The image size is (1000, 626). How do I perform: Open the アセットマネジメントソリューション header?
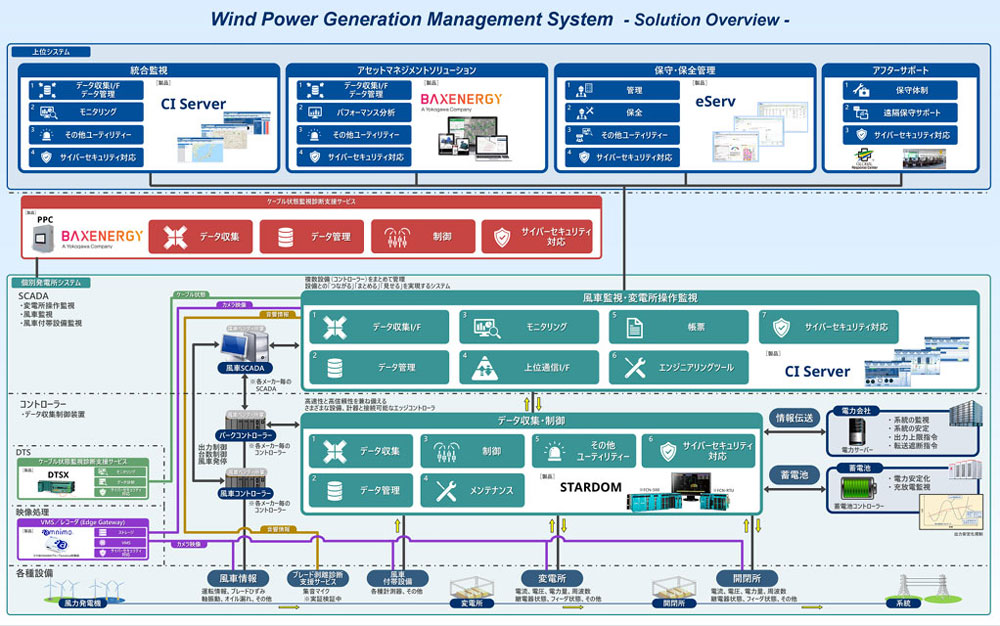(416, 70)
